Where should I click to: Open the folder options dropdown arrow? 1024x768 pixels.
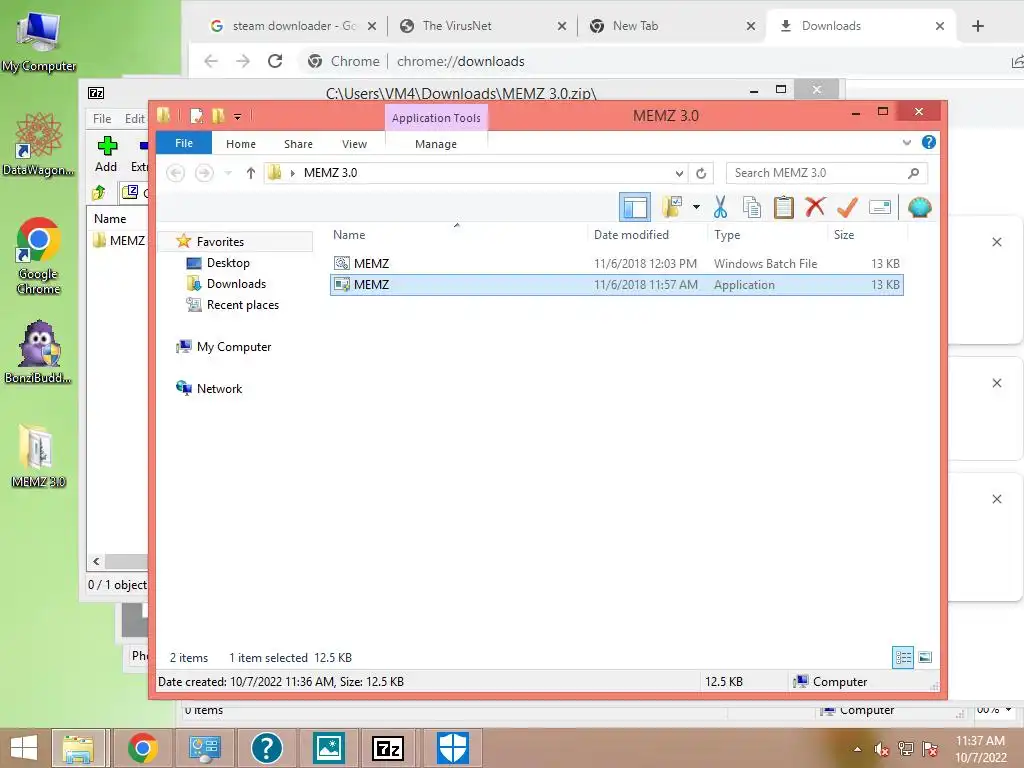[x=696, y=208]
